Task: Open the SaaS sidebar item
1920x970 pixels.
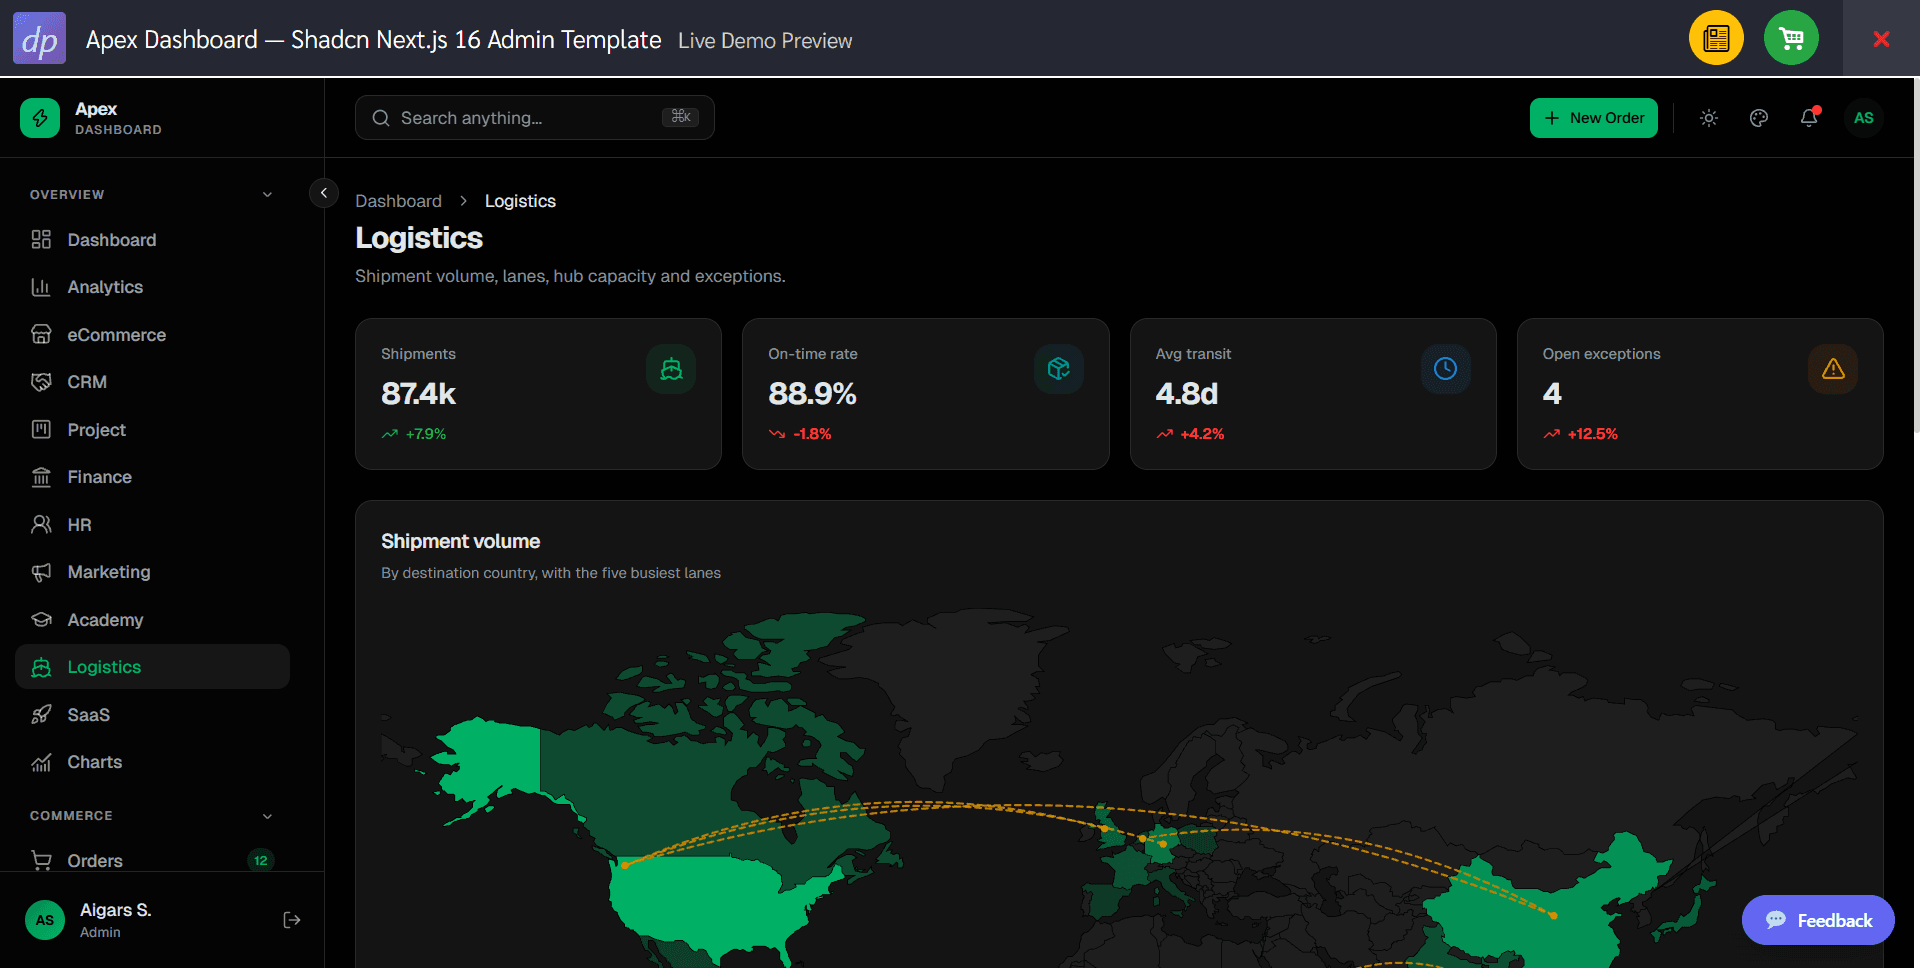Action: 152,715
